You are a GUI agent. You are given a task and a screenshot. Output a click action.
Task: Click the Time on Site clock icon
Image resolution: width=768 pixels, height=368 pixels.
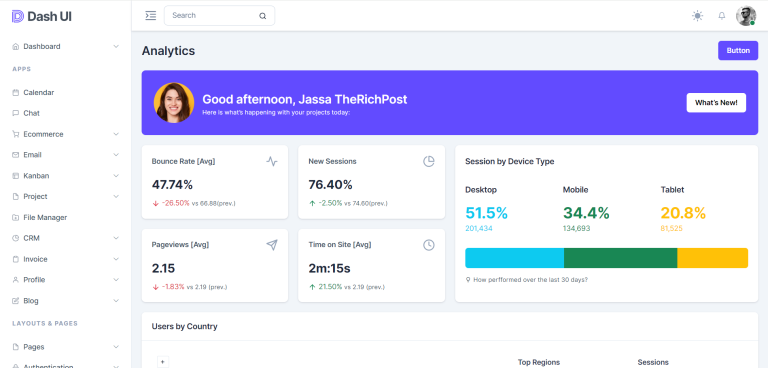click(429, 245)
